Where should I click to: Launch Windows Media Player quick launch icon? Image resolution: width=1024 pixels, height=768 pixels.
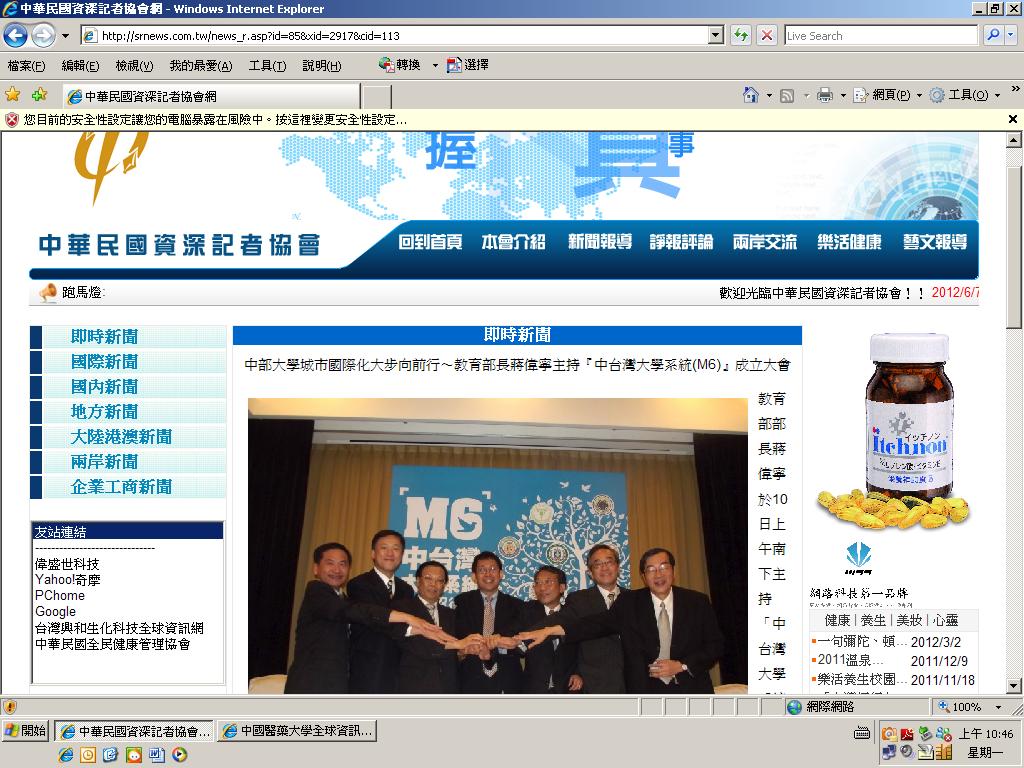(180, 755)
